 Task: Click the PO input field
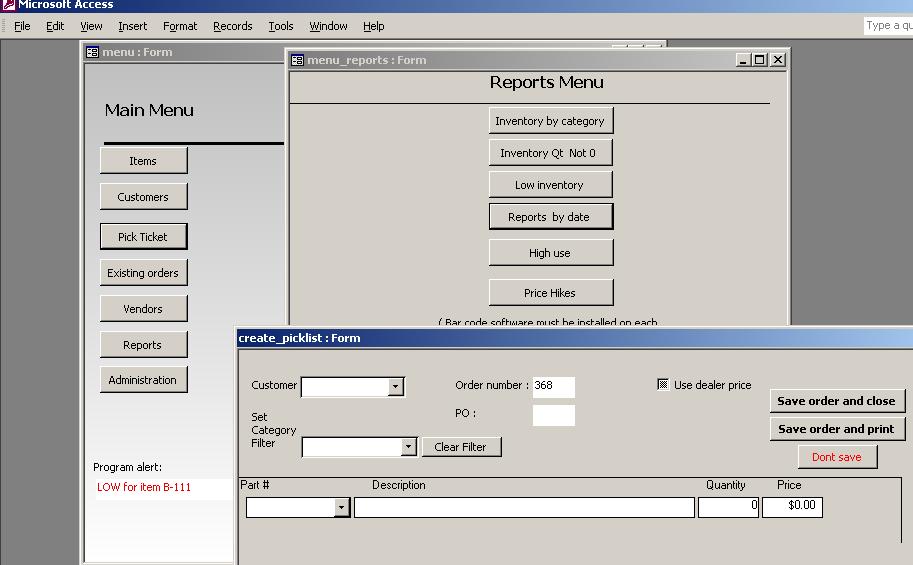click(553, 415)
